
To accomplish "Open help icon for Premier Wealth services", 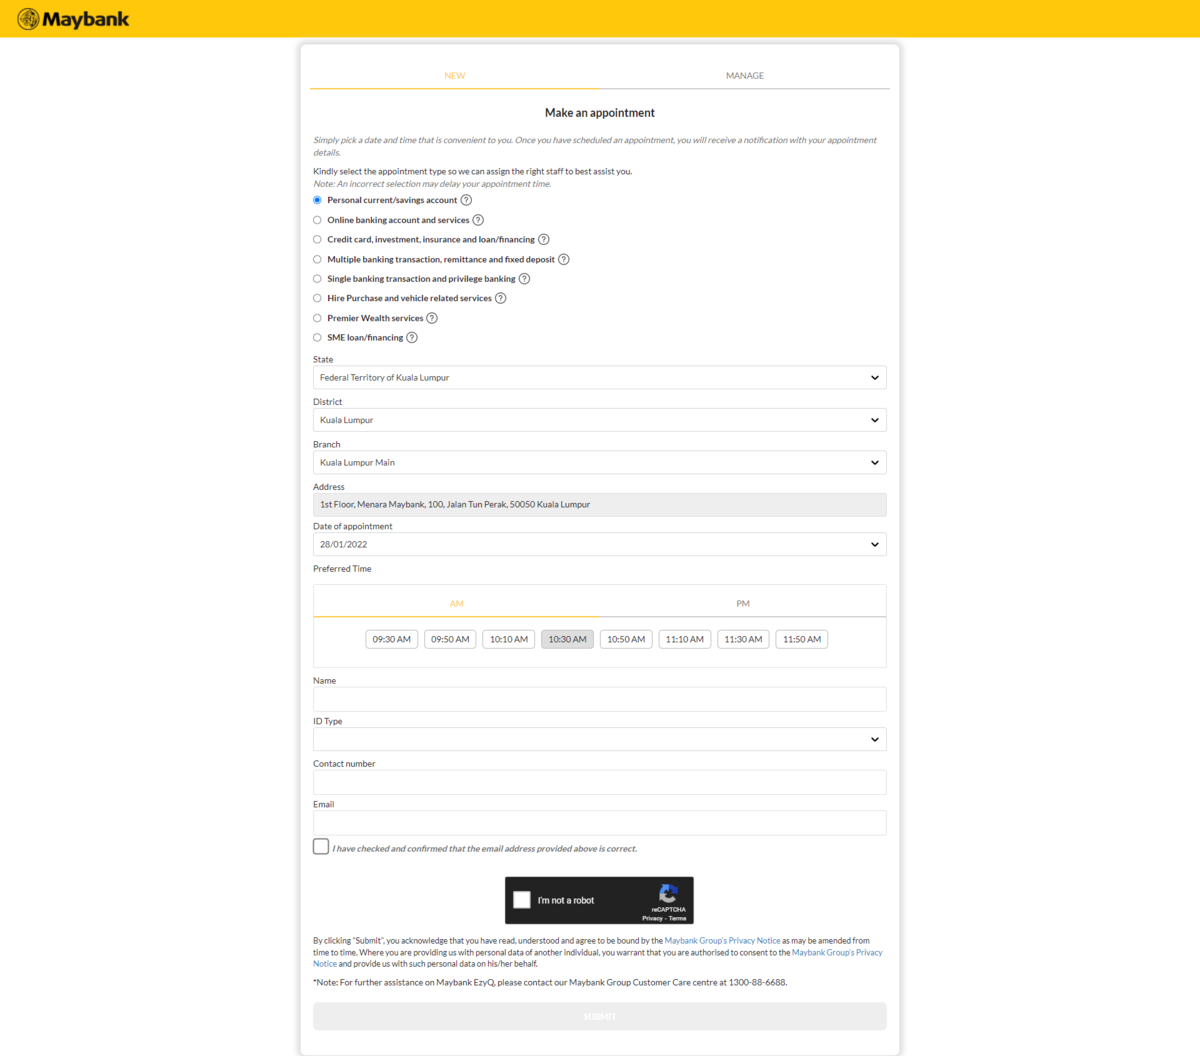I will 432,318.
